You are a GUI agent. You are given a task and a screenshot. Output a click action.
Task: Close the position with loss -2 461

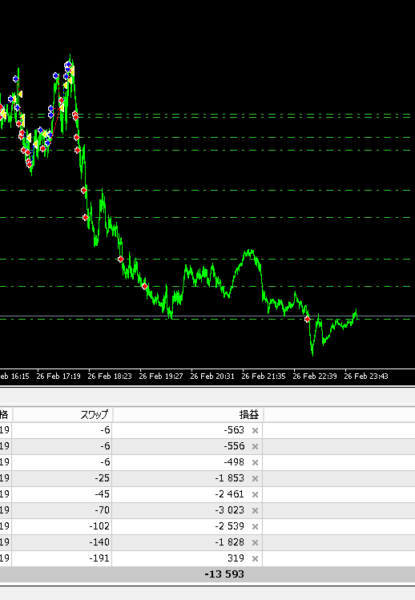[x=255, y=495]
